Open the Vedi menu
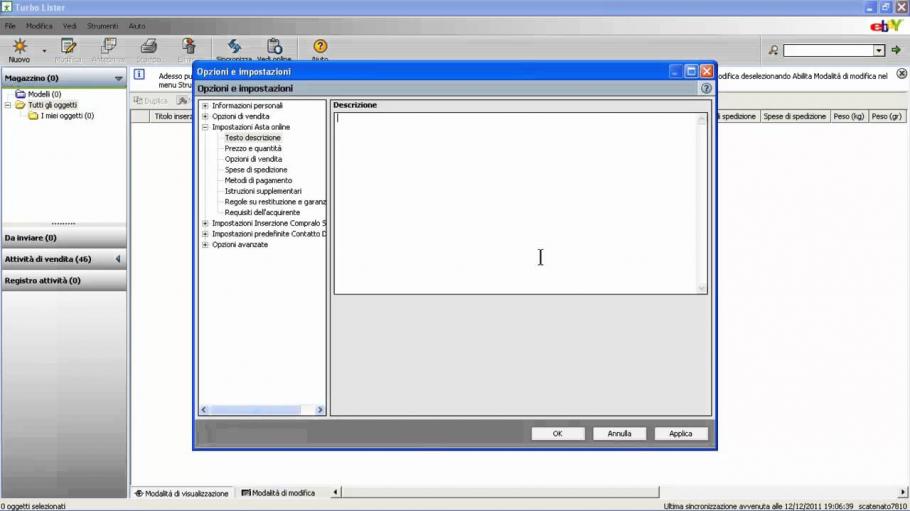The height and width of the screenshot is (511, 910). pyautogui.click(x=70, y=26)
